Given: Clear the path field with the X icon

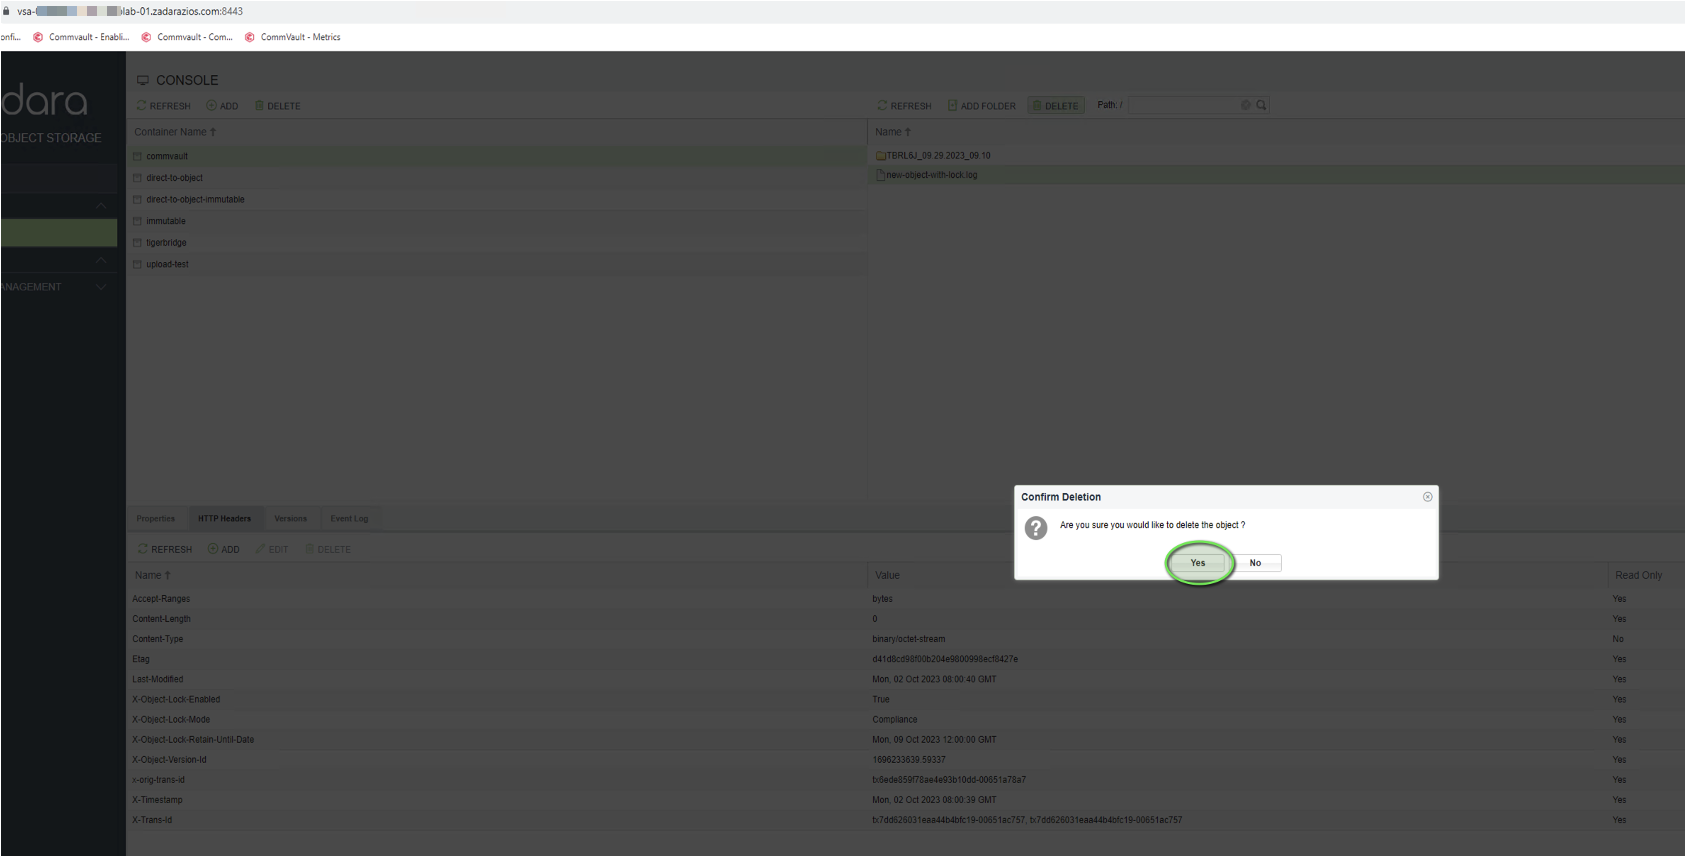Looking at the screenshot, I should tap(1245, 105).
